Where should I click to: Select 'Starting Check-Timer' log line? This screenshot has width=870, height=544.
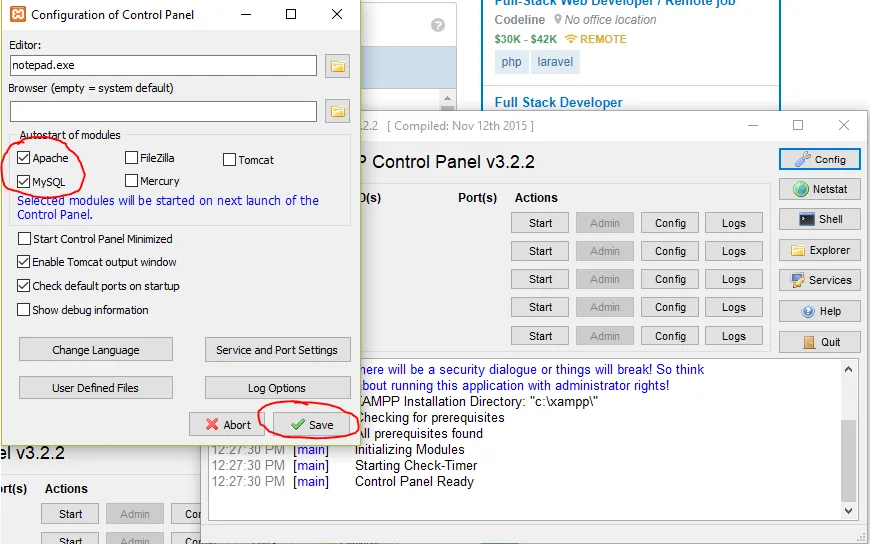pos(416,465)
